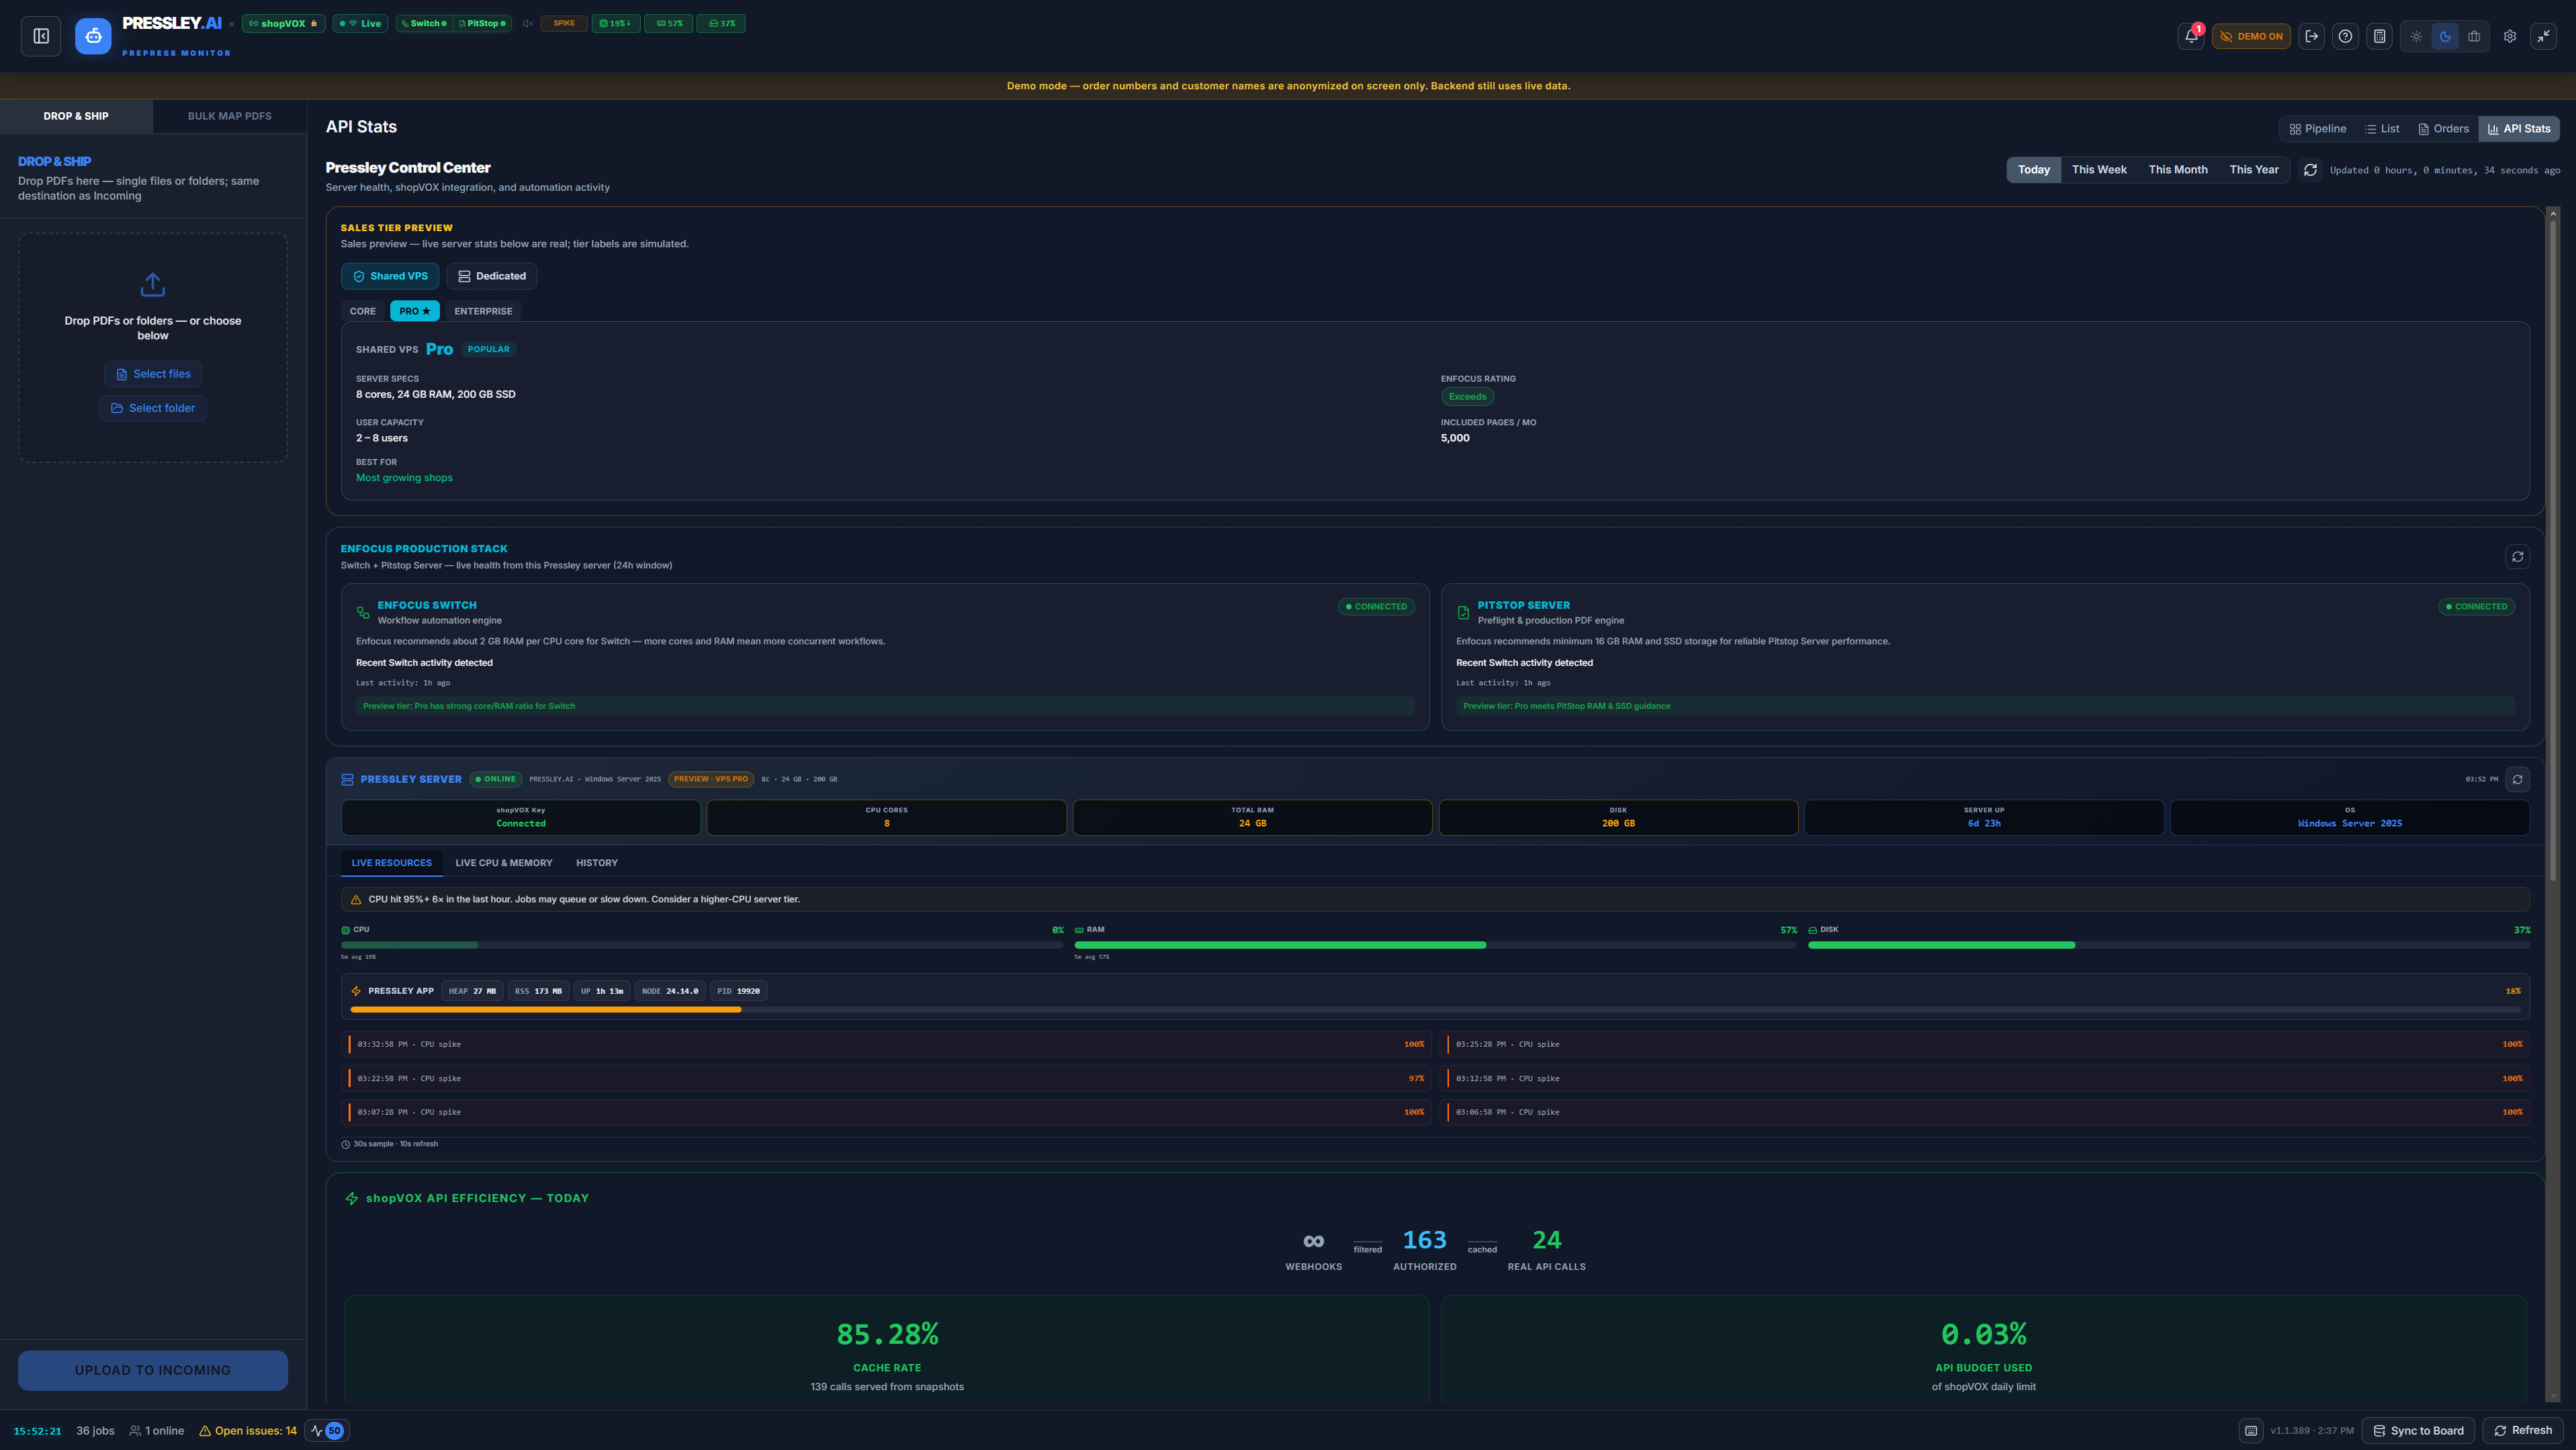This screenshot has width=2576, height=1450.
Task: Click the CPU 19% header chip
Action: point(615,23)
